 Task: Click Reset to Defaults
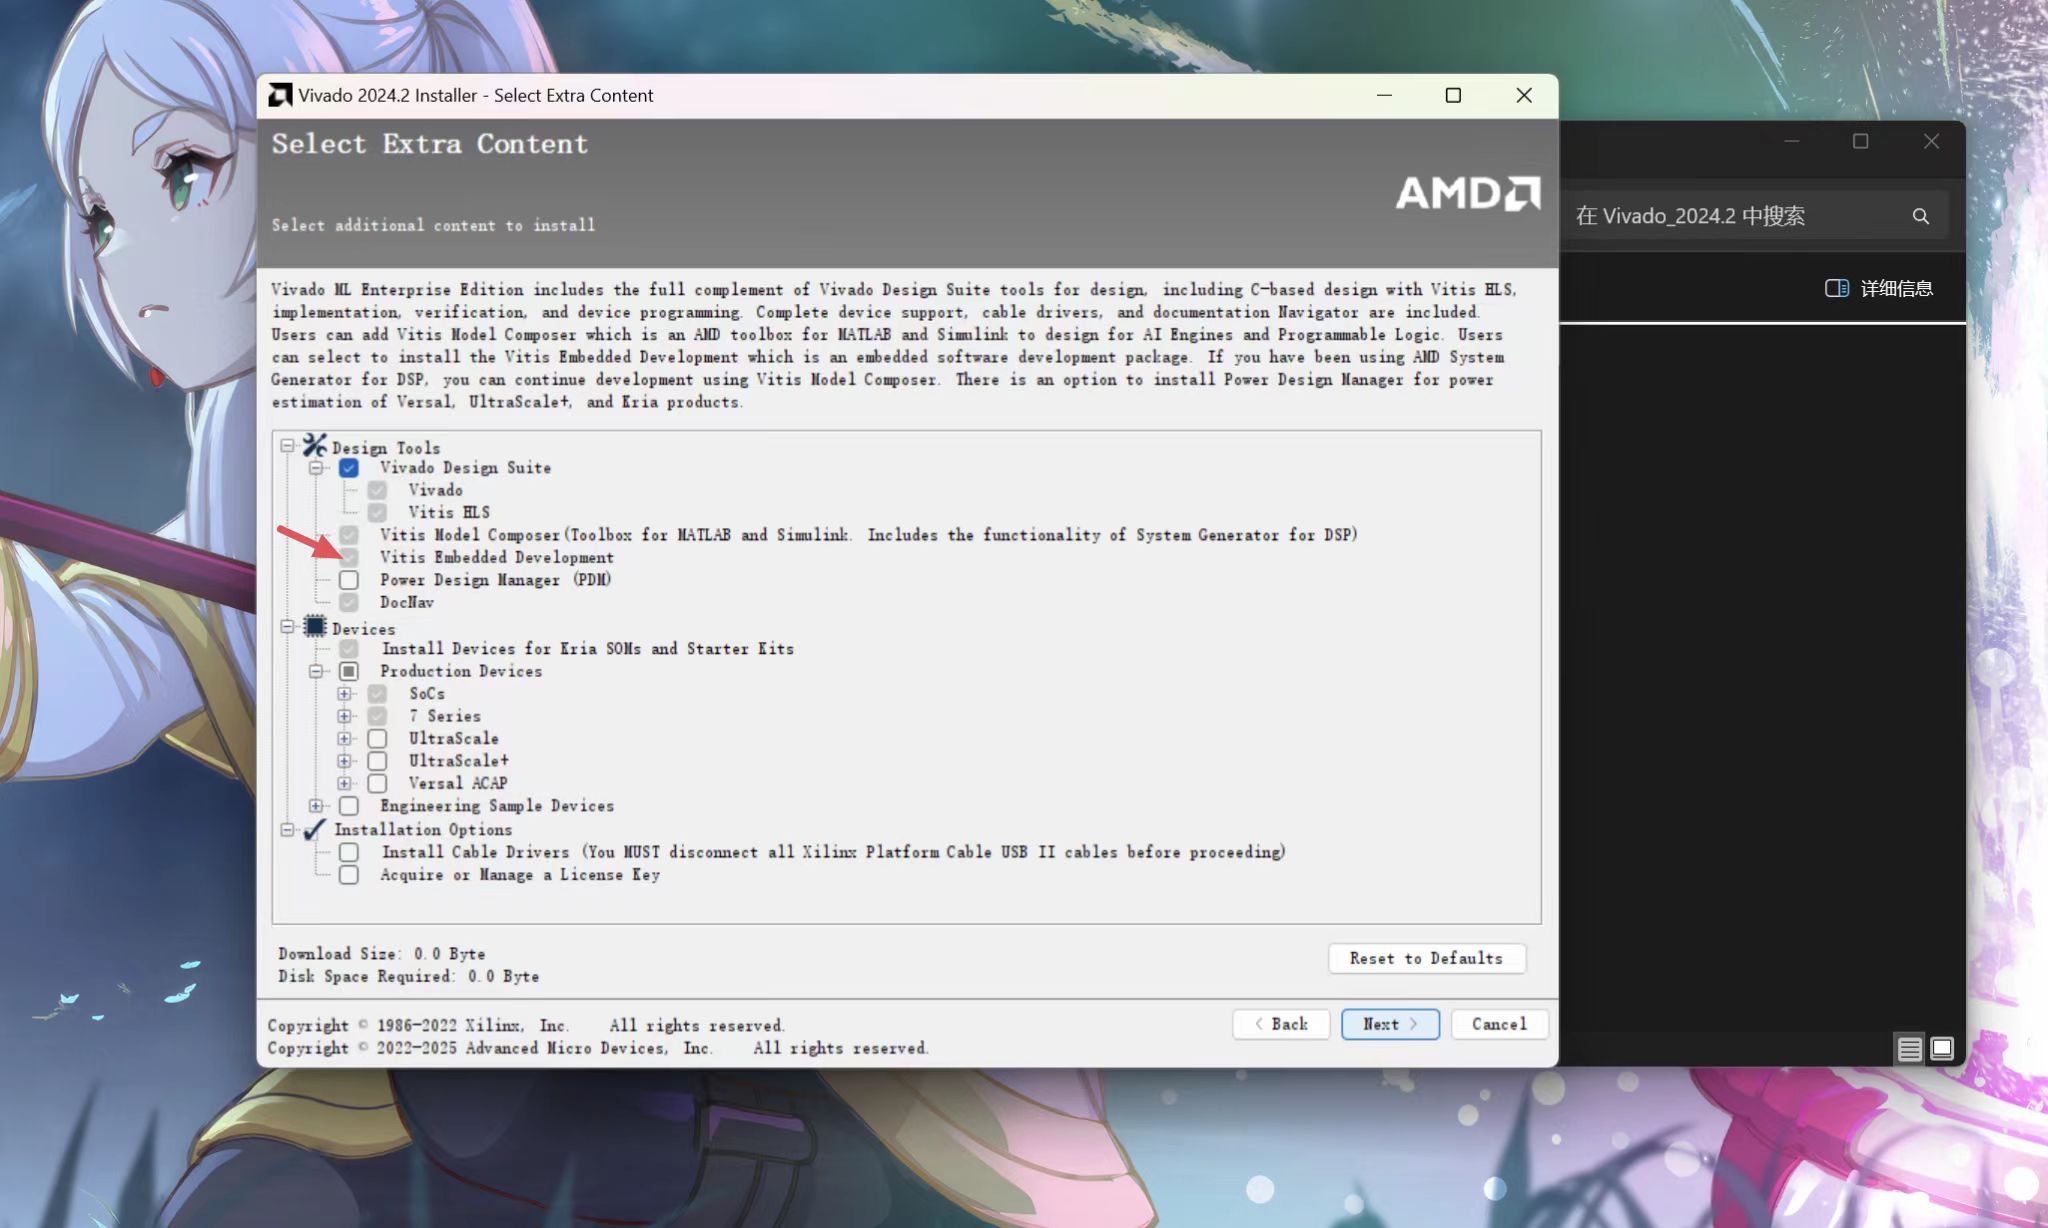pyautogui.click(x=1426, y=958)
